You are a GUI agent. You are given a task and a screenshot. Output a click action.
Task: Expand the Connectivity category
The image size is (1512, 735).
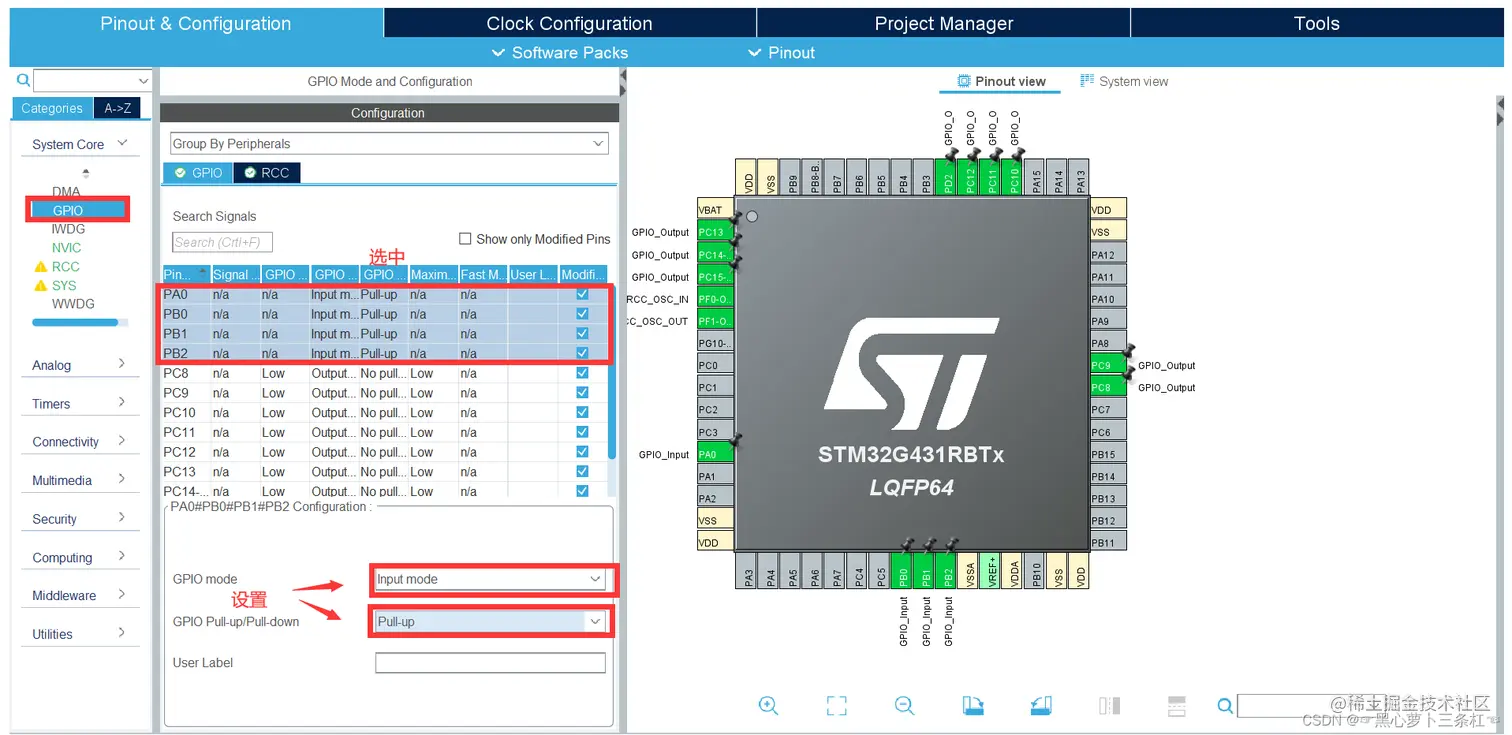point(80,442)
